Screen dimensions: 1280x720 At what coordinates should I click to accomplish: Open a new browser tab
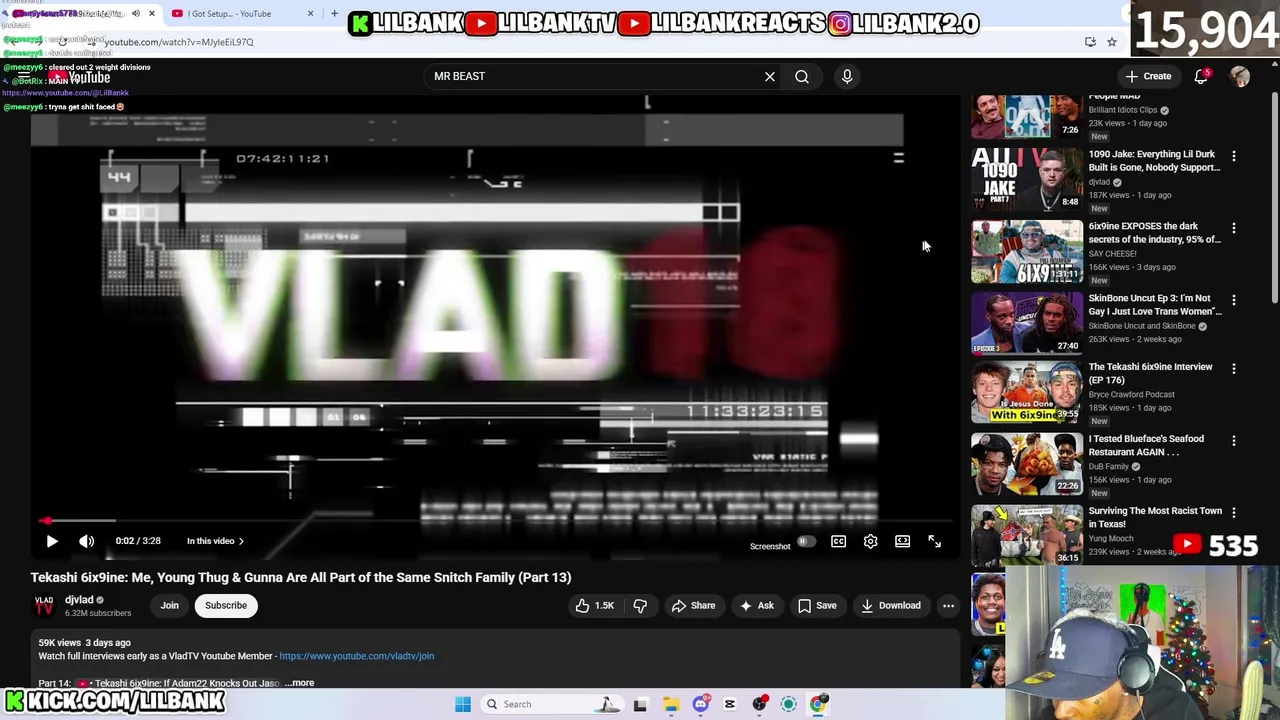pos(334,14)
